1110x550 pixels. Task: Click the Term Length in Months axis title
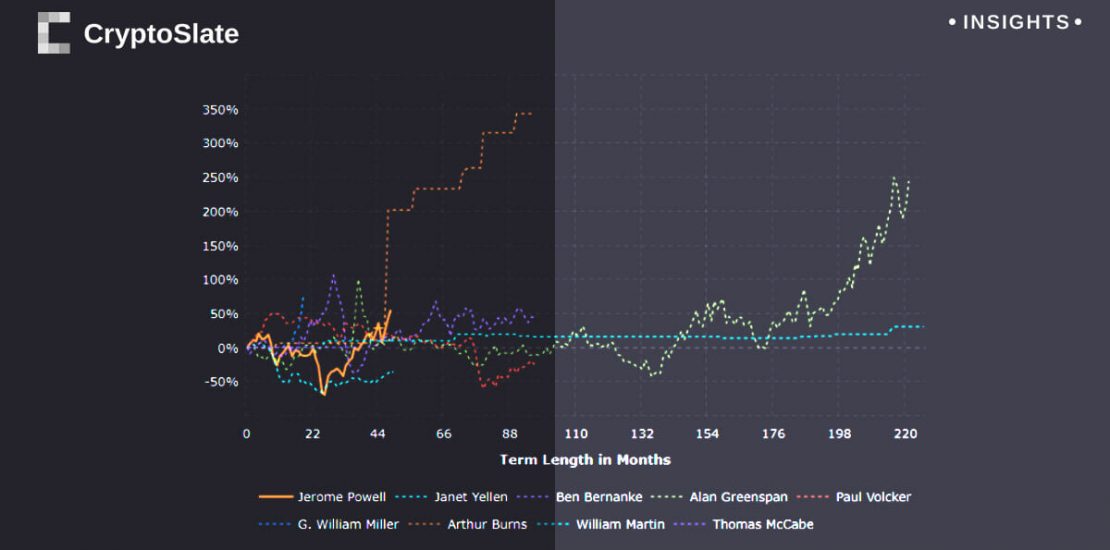point(585,460)
